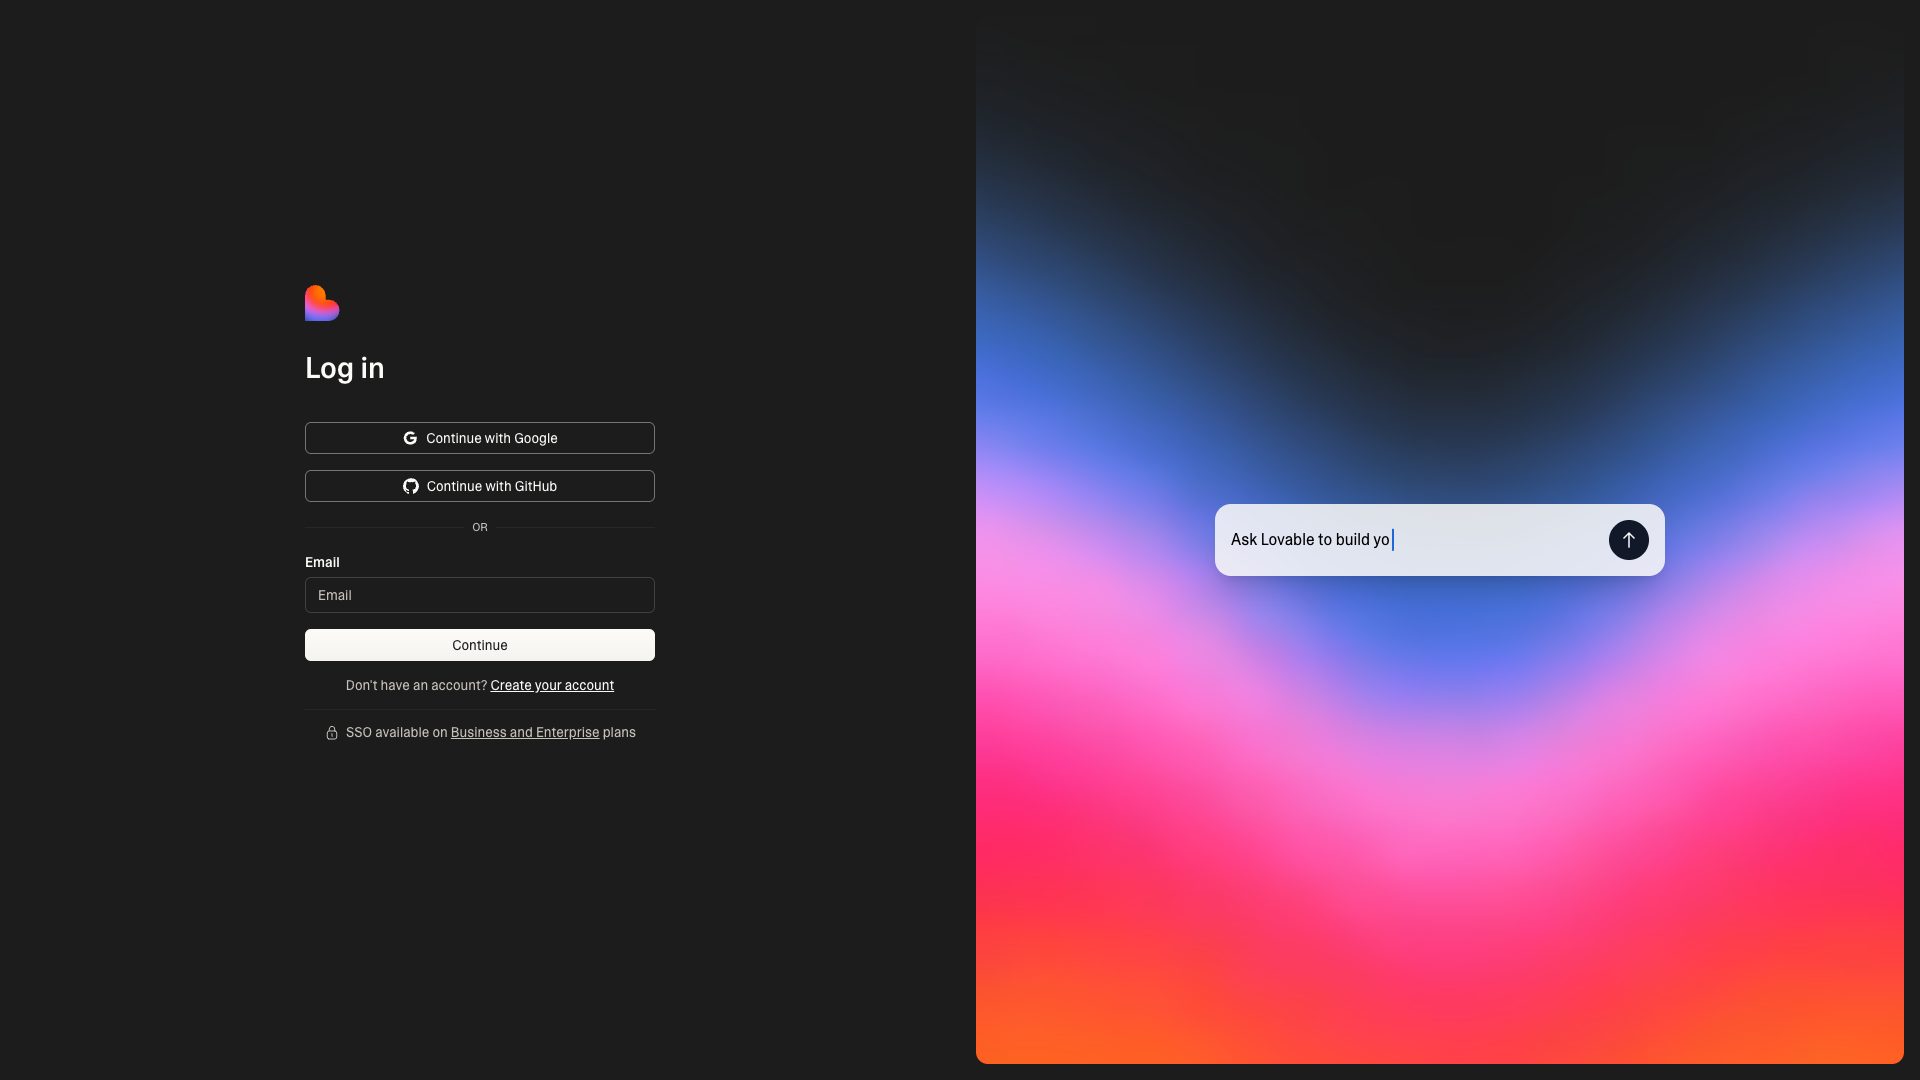Click the SSO available on text
Viewport: 1920px width, 1080px height.
click(397, 732)
